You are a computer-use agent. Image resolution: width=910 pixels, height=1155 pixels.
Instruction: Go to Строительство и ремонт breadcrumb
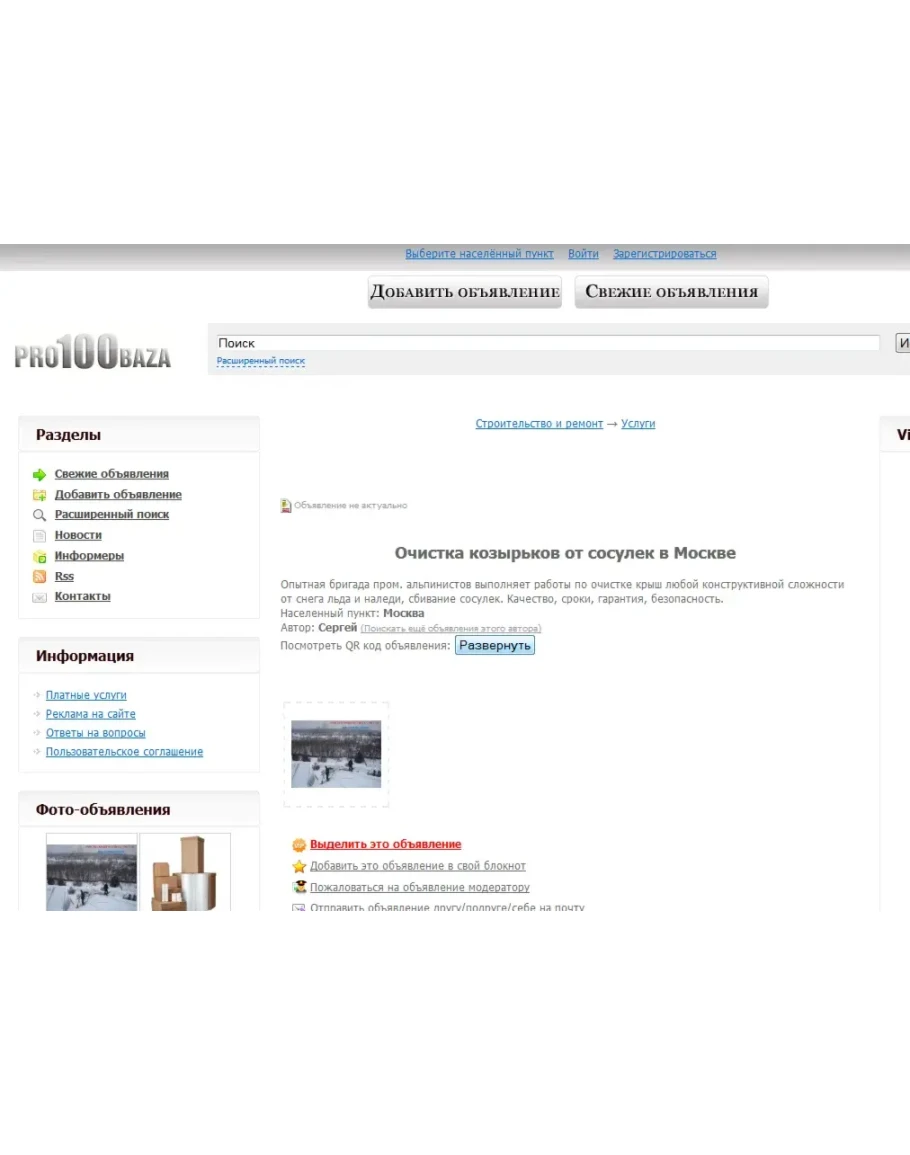[539, 424]
